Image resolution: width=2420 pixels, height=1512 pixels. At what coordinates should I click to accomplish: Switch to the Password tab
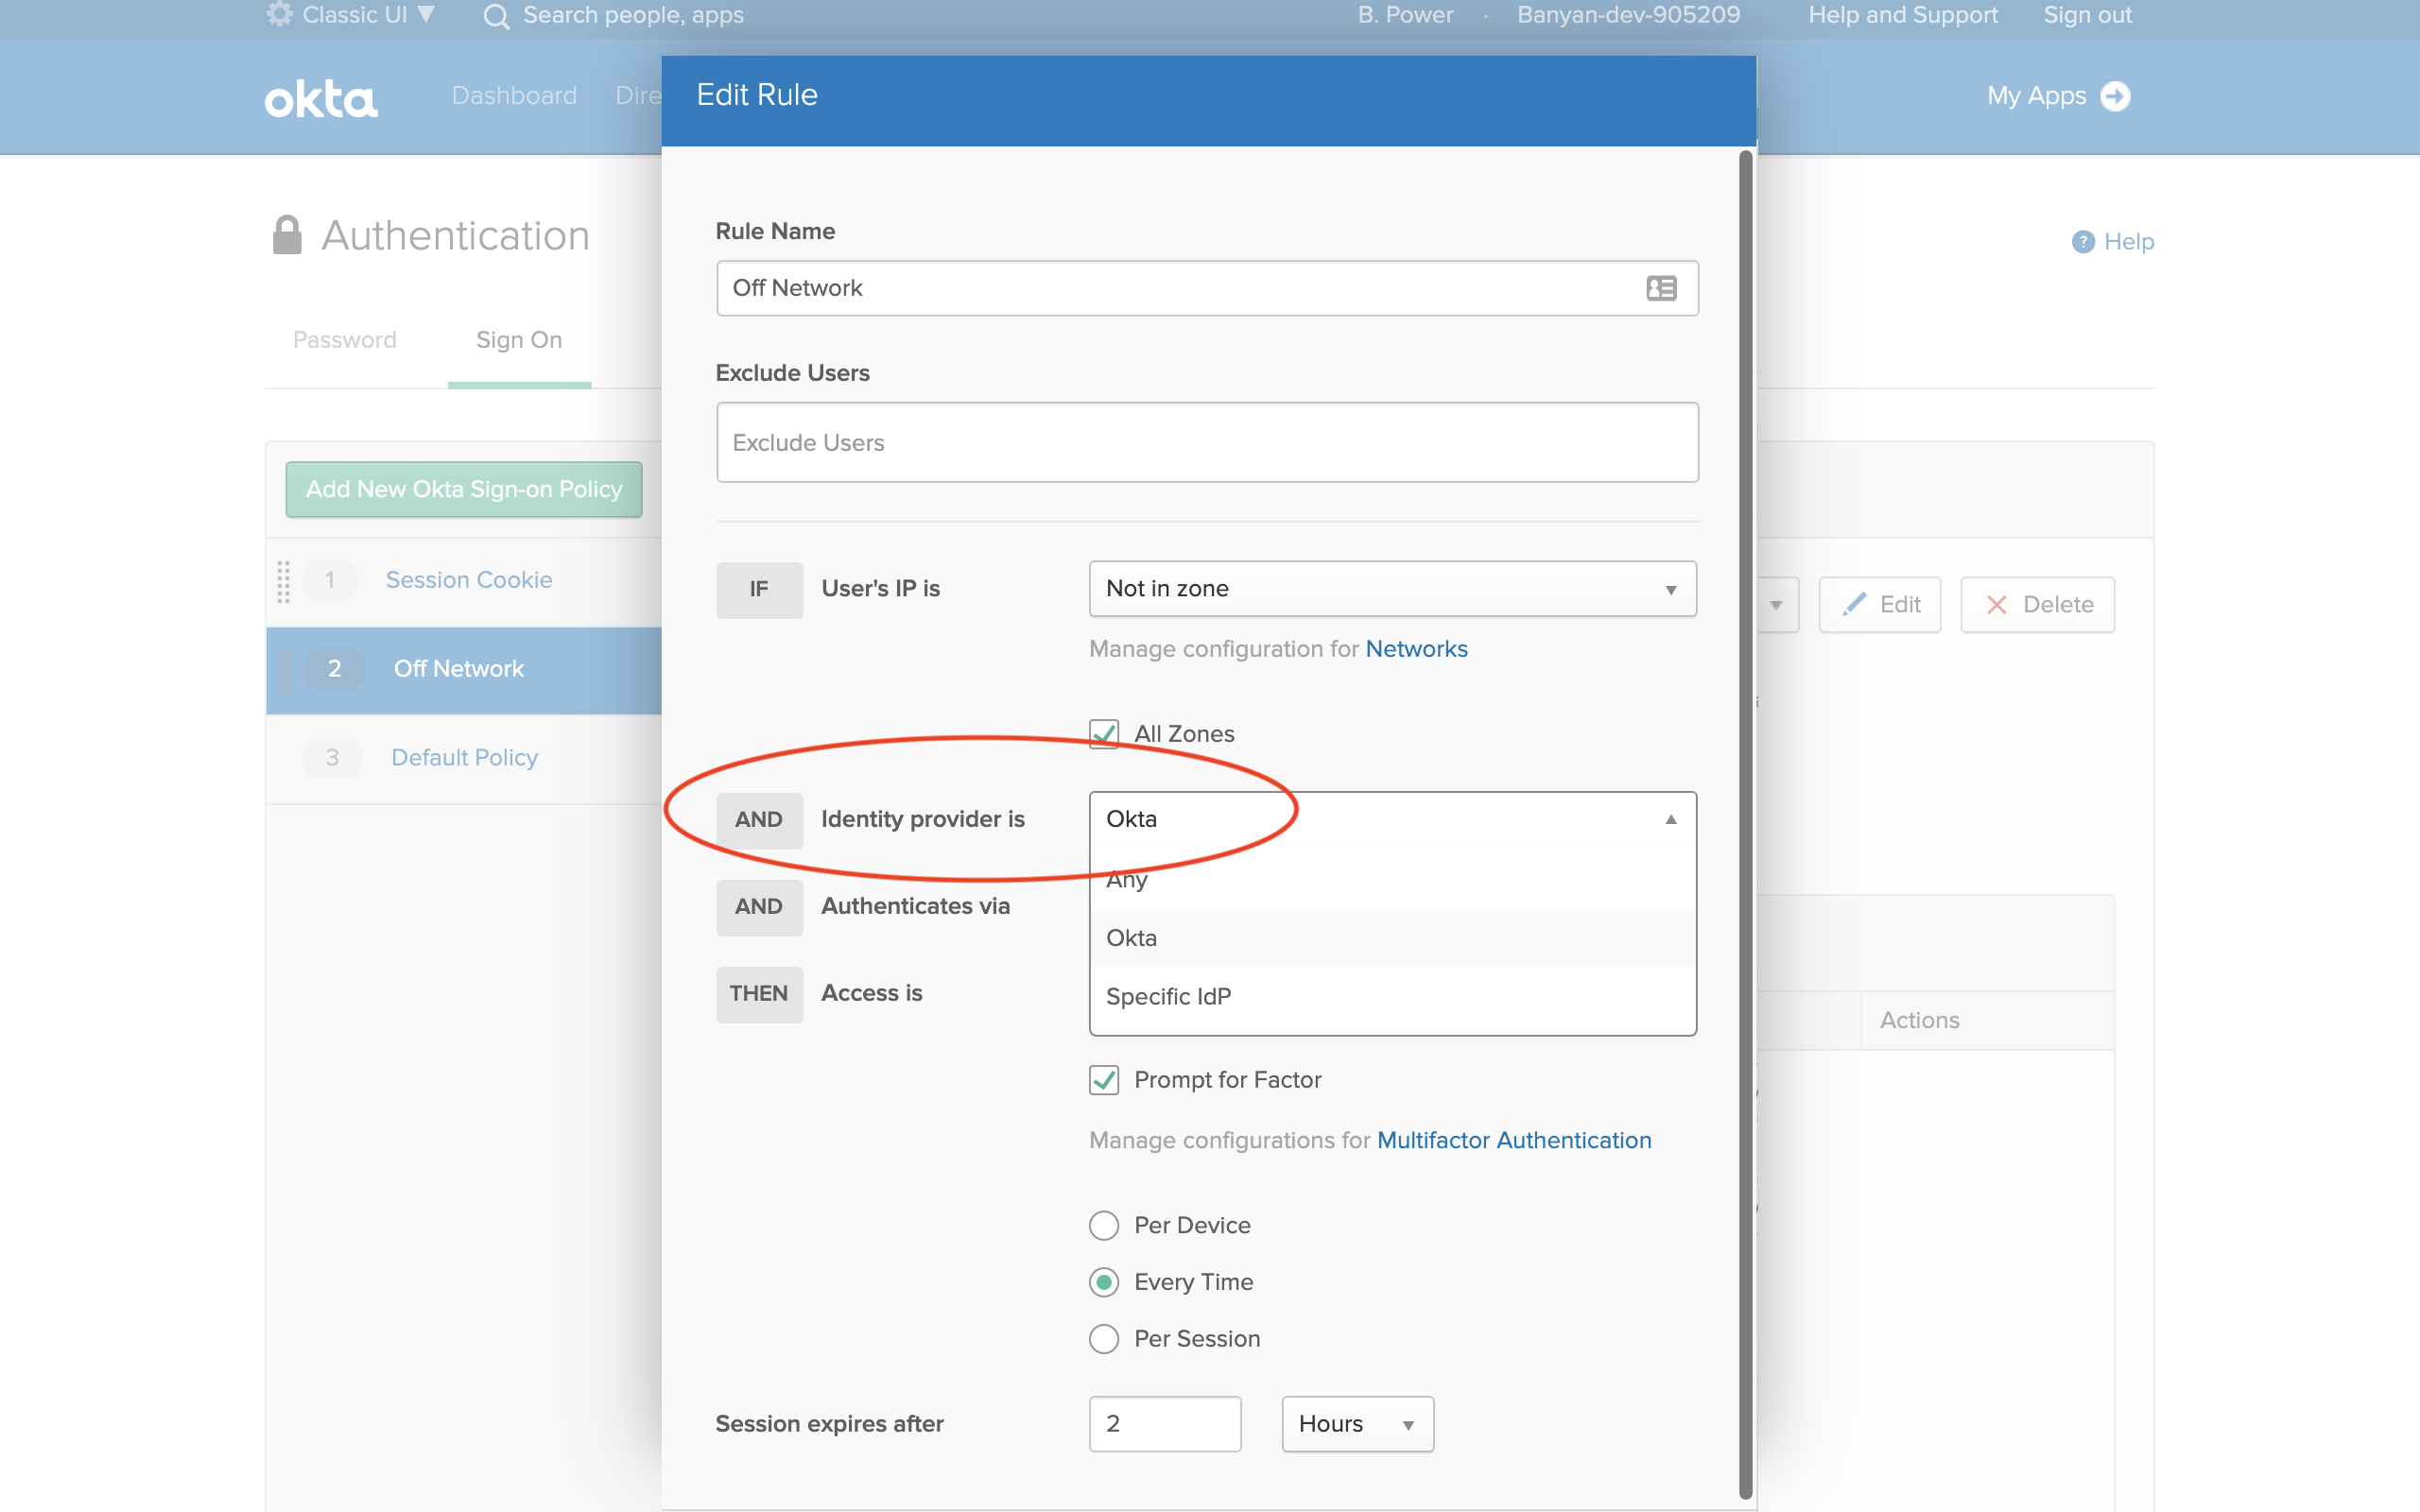coord(345,340)
